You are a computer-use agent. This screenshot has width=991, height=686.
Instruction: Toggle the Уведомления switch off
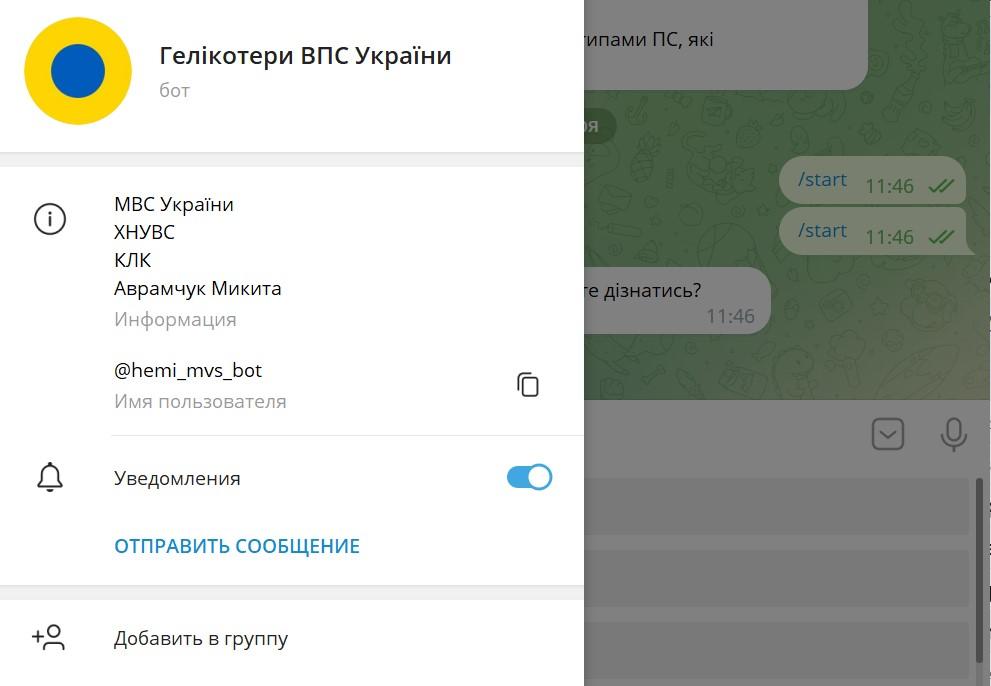[529, 477]
